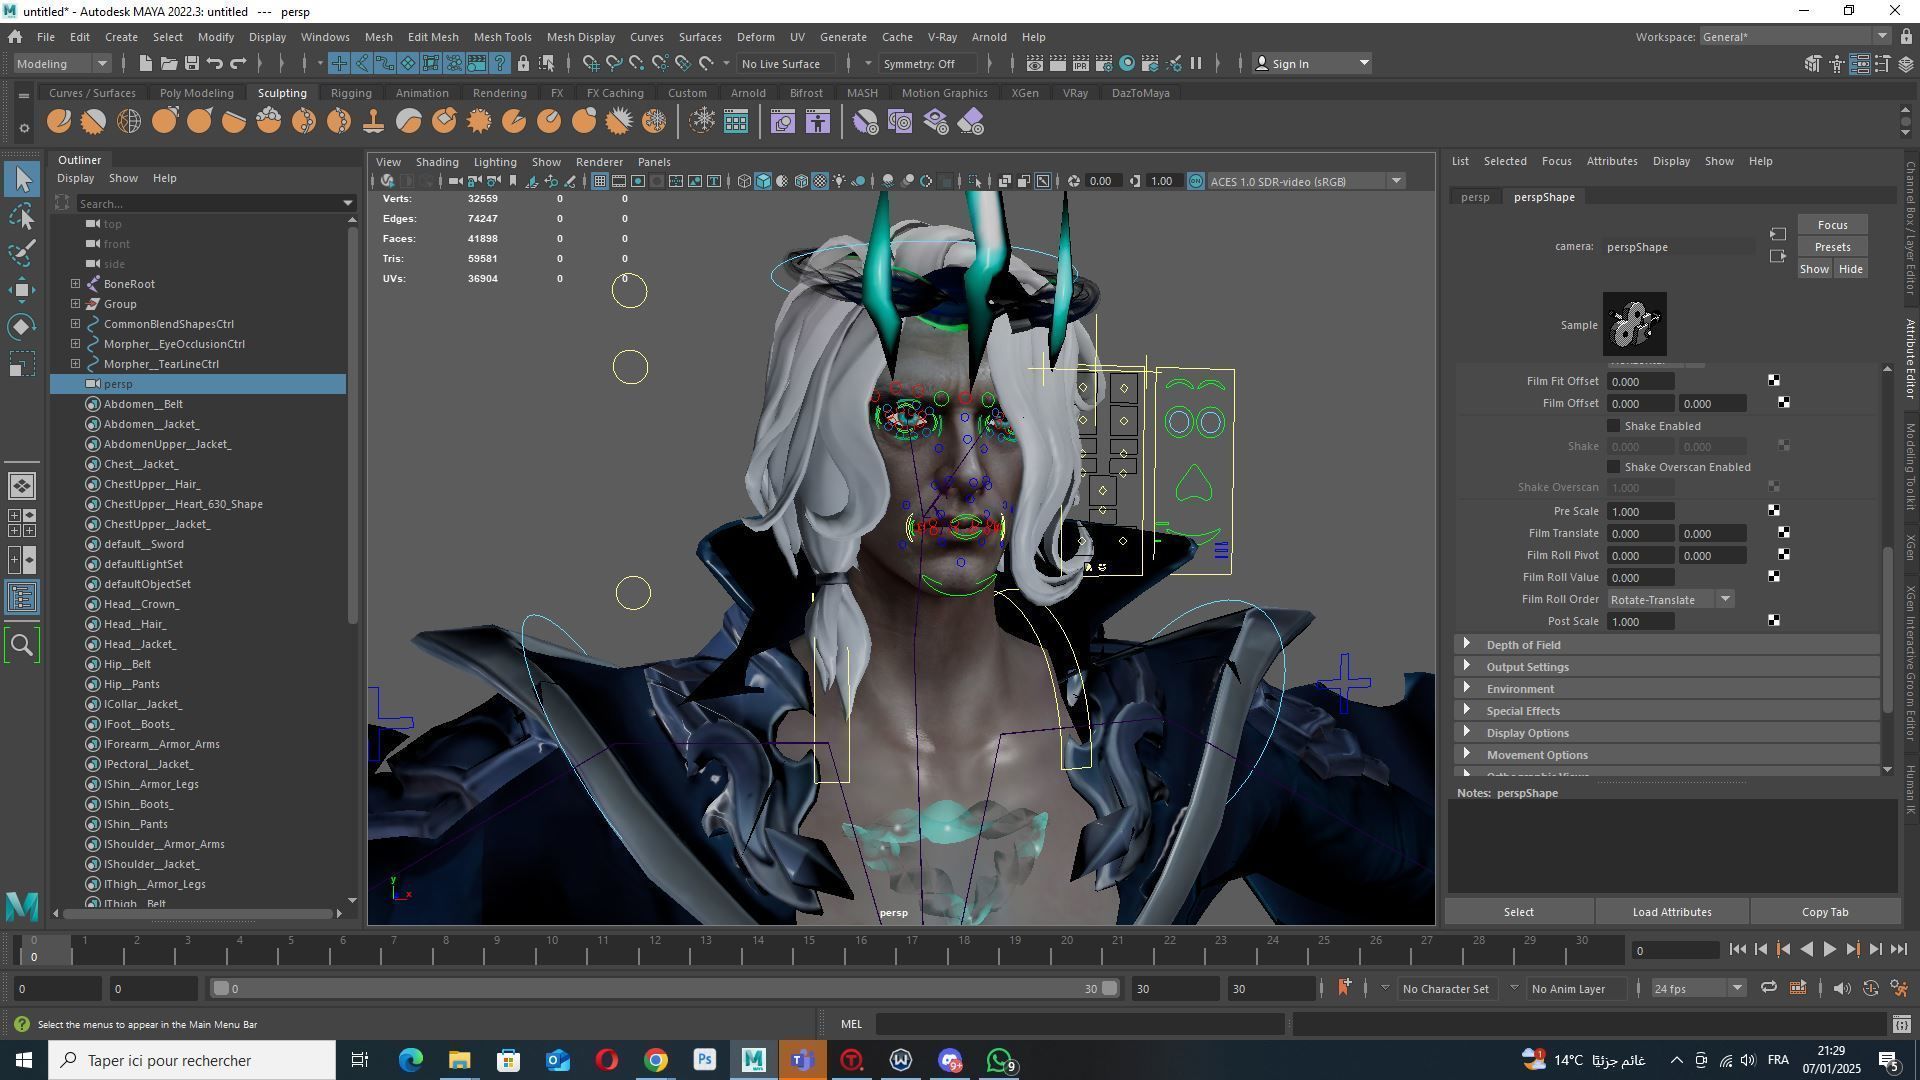Click the playback range slider bar

665,988
